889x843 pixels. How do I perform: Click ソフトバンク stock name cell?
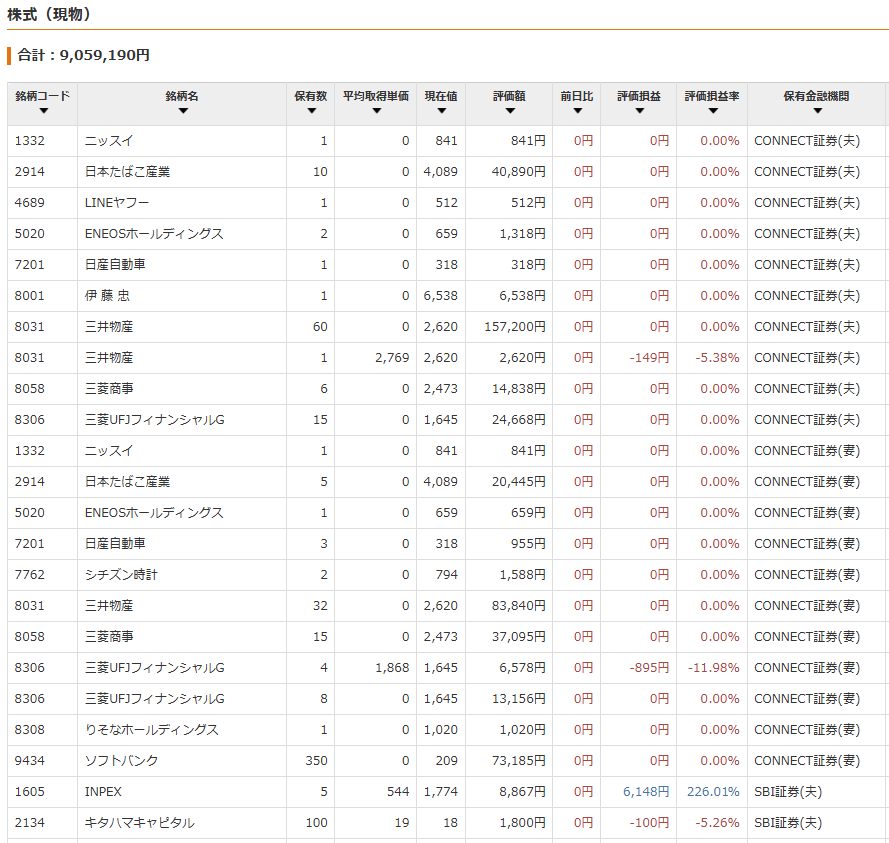182,761
